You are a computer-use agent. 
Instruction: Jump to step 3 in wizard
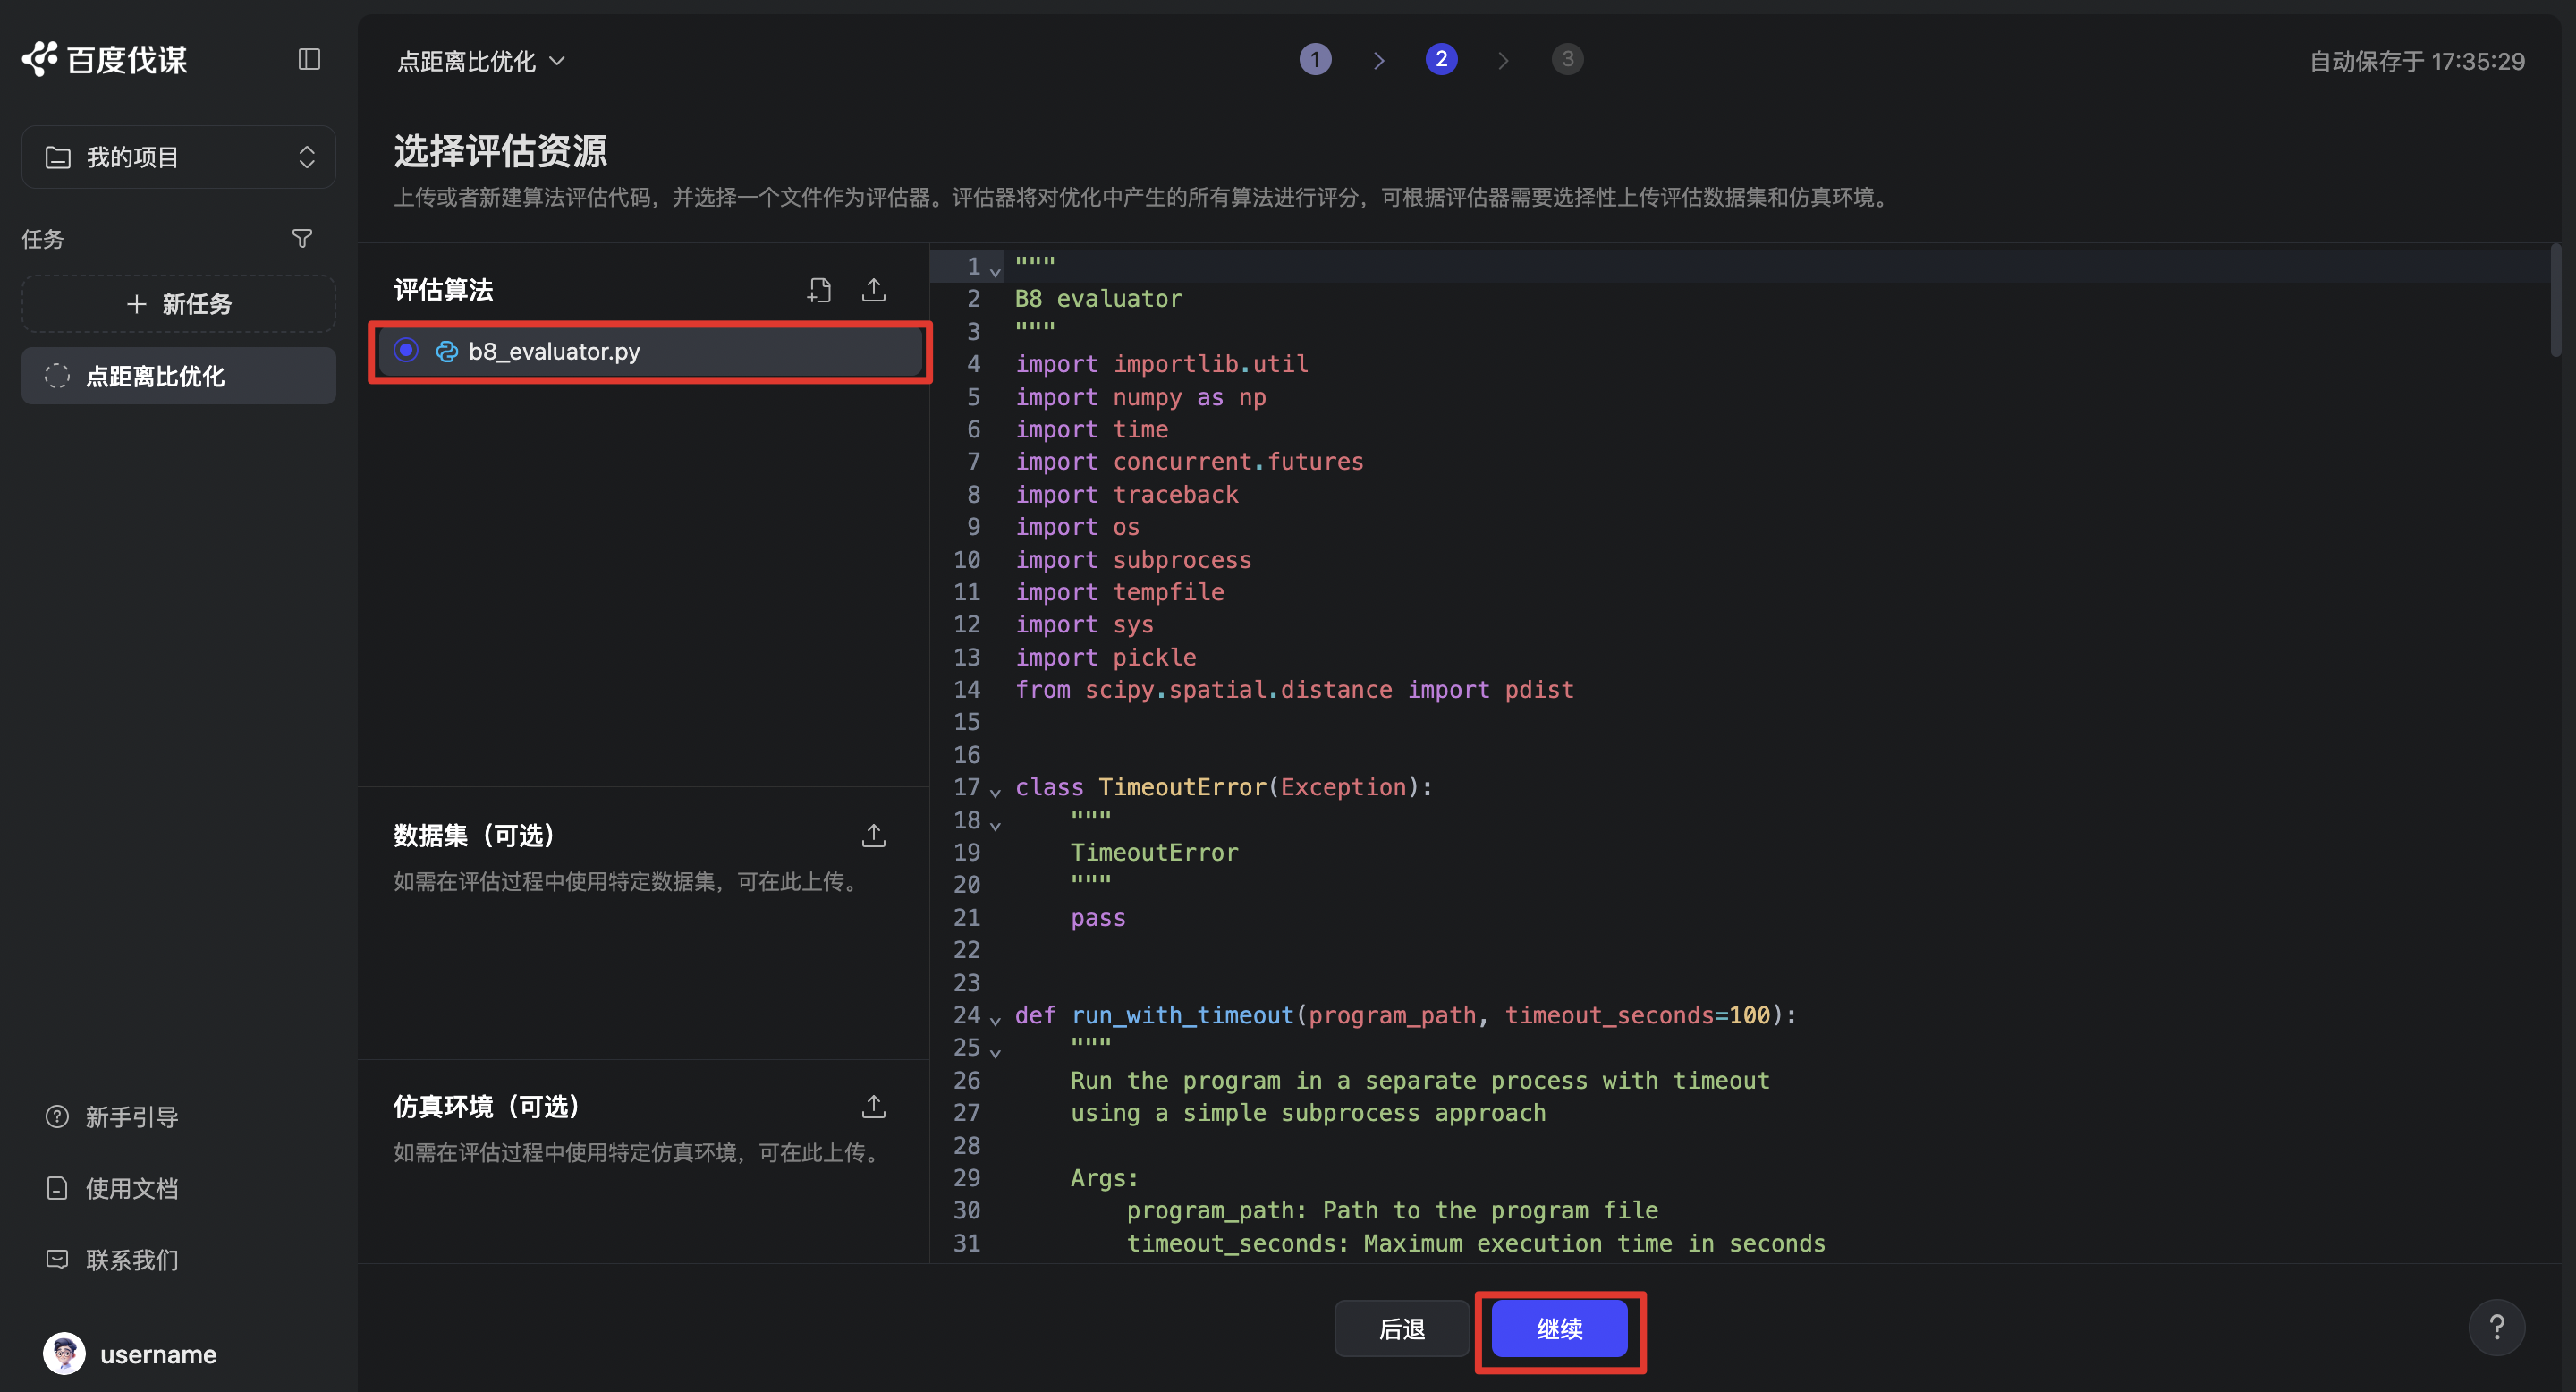(x=1566, y=60)
